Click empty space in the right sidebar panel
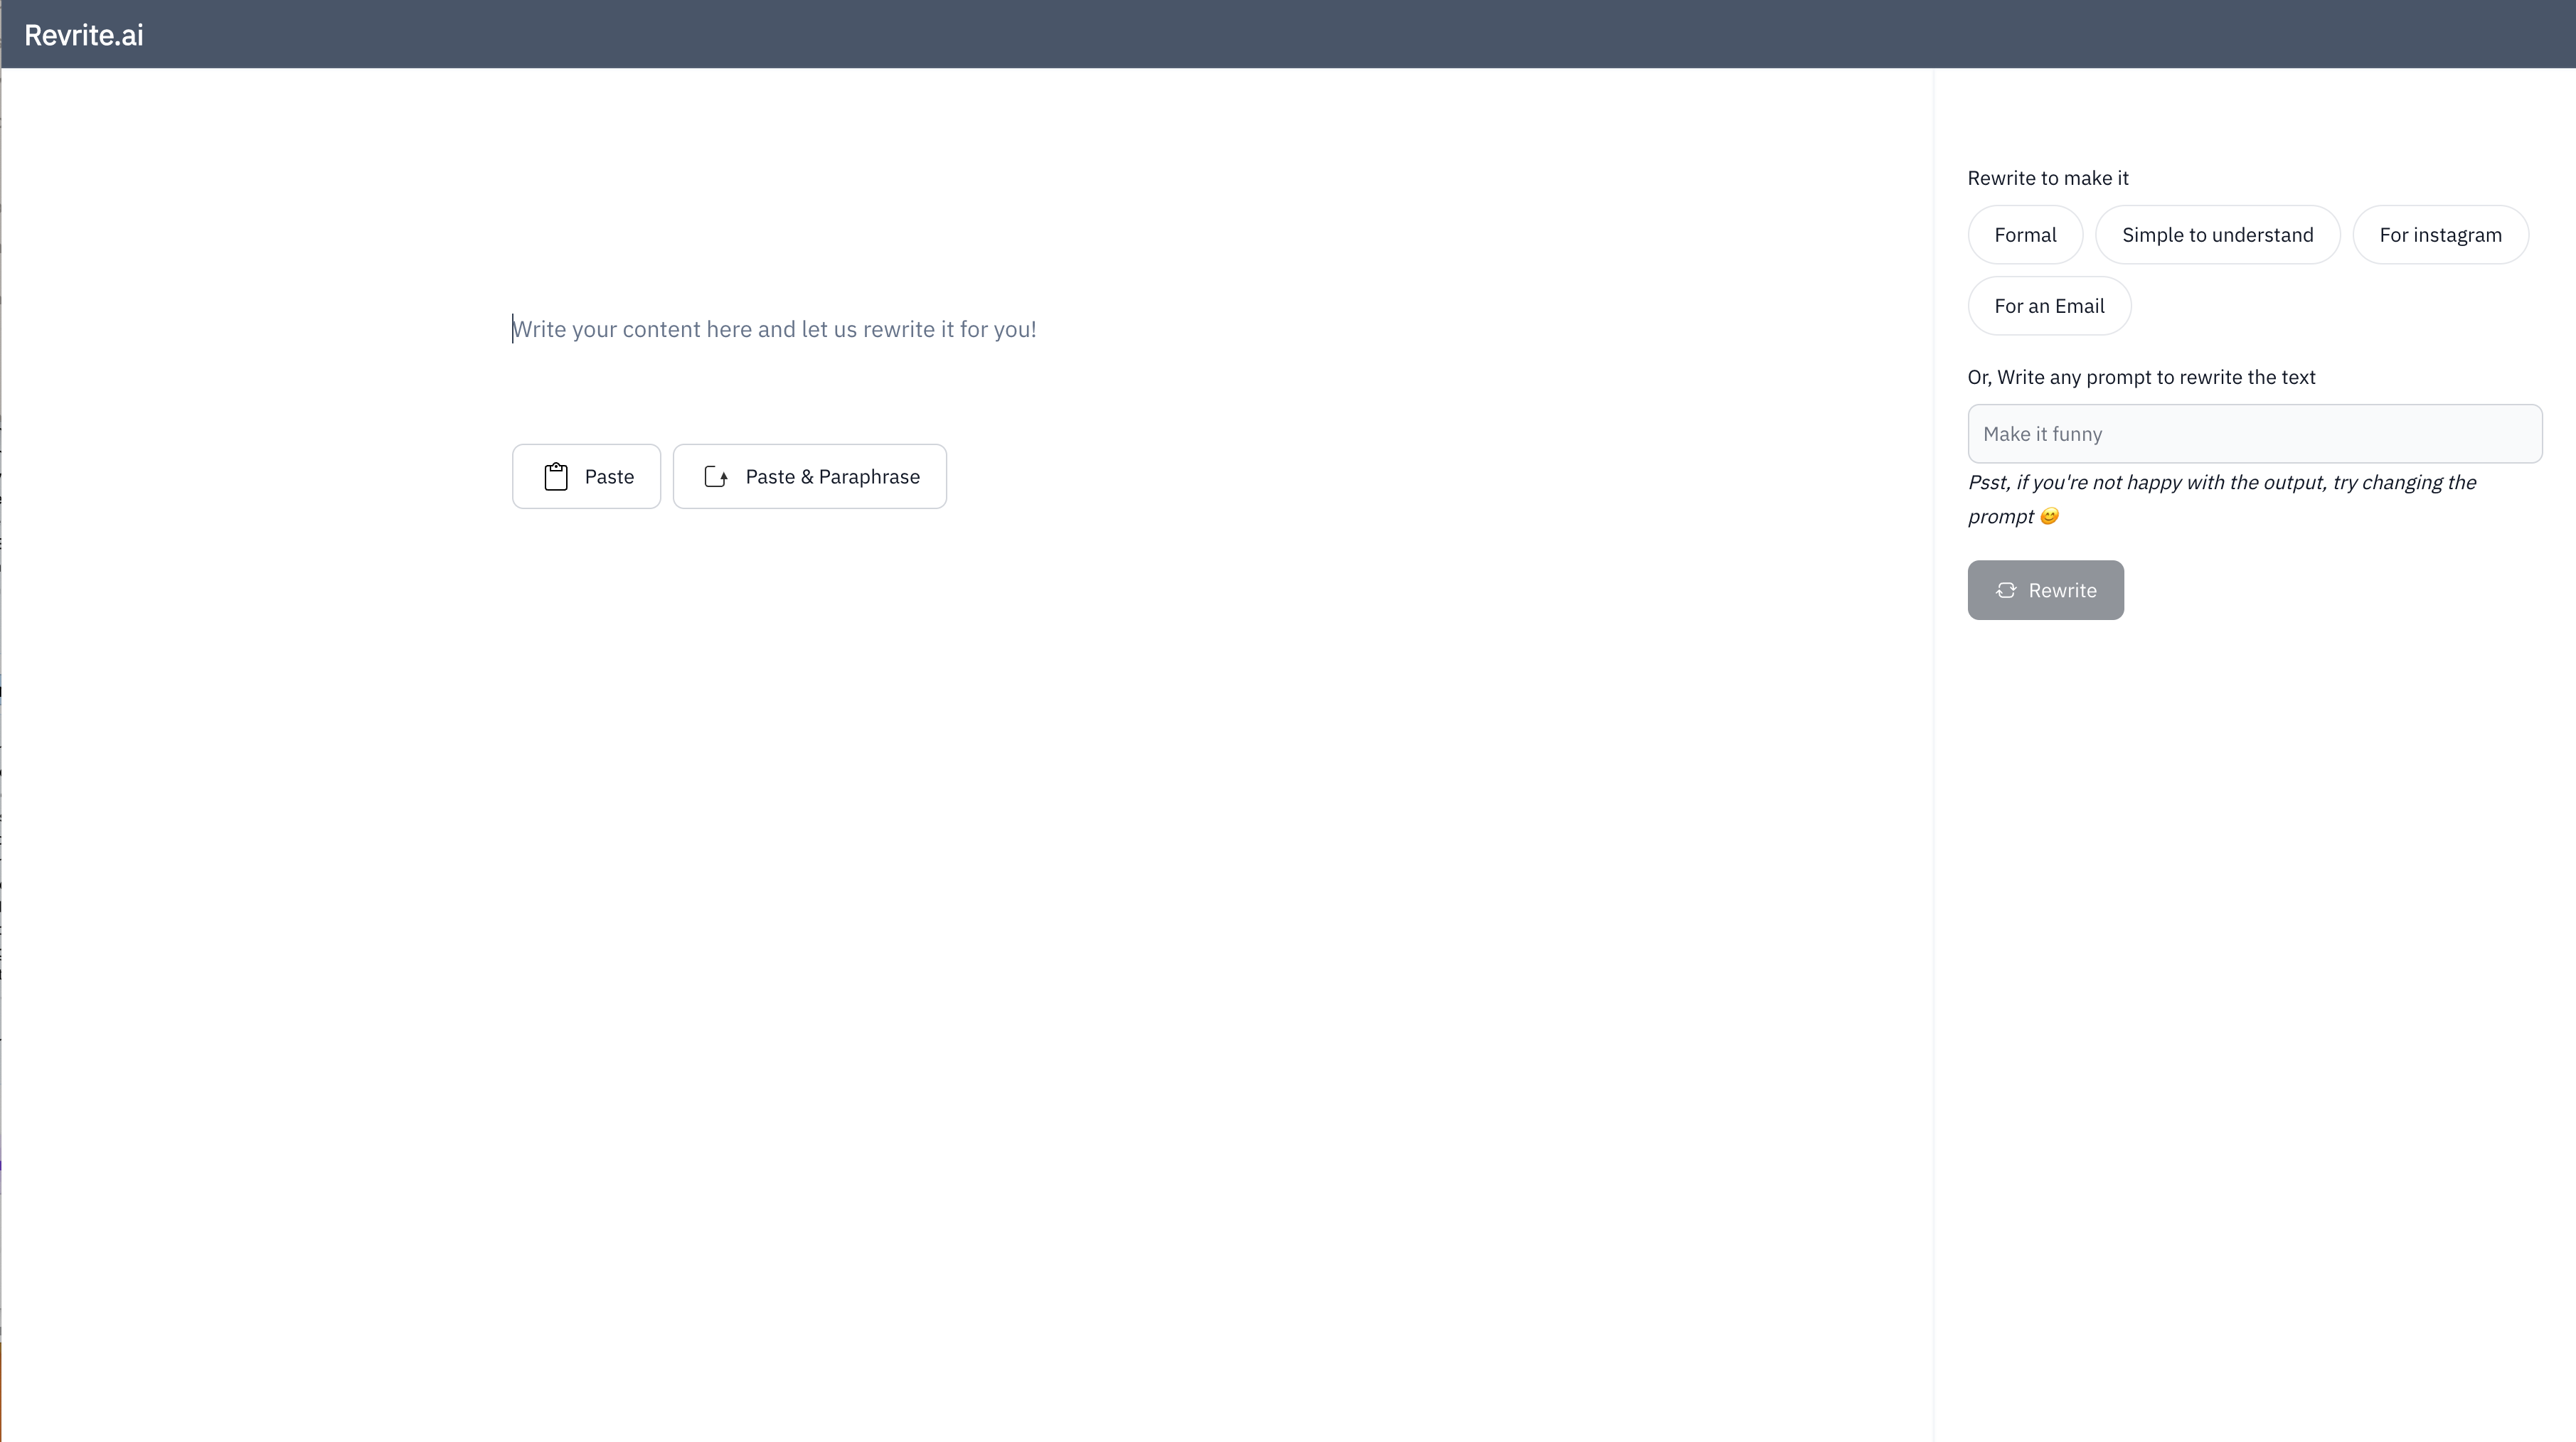Screen dimensions: 2576x1442 click(x=2250, y=950)
